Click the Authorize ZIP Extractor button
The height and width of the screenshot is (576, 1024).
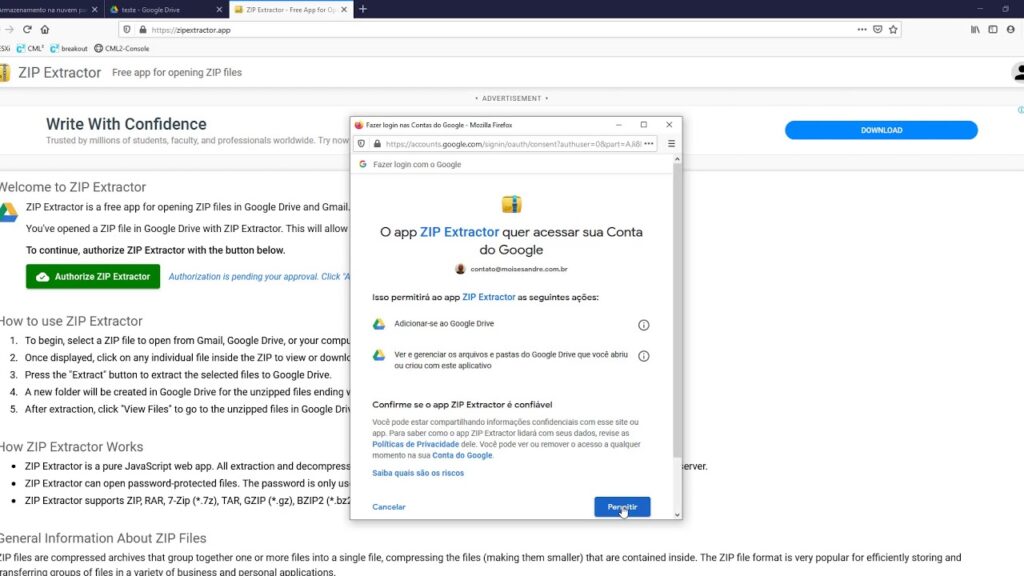(x=93, y=276)
